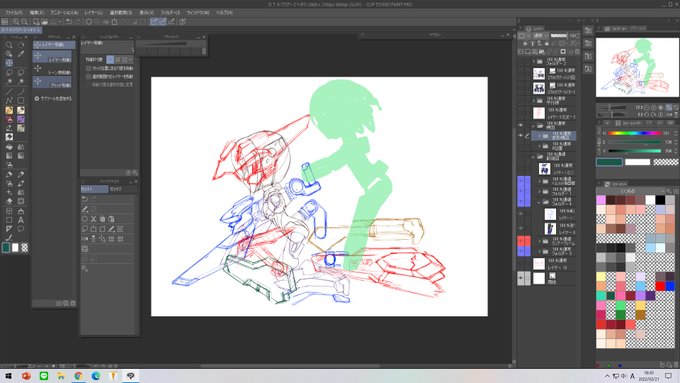This screenshot has width=680, height=383.
Task: Click the rainbow hue slider
Action: tap(634, 133)
